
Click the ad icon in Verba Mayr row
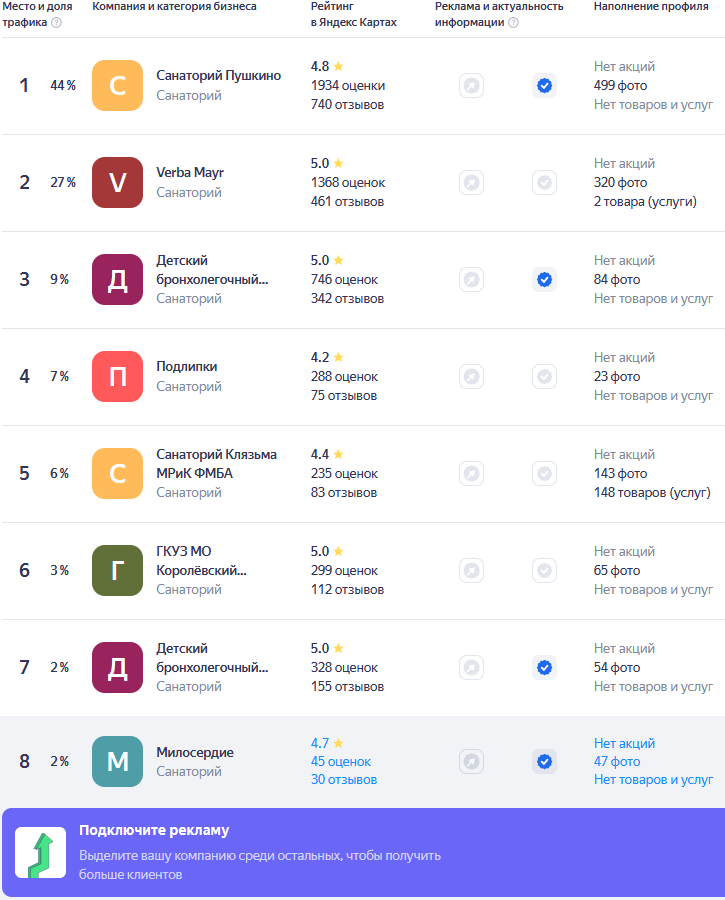click(471, 183)
